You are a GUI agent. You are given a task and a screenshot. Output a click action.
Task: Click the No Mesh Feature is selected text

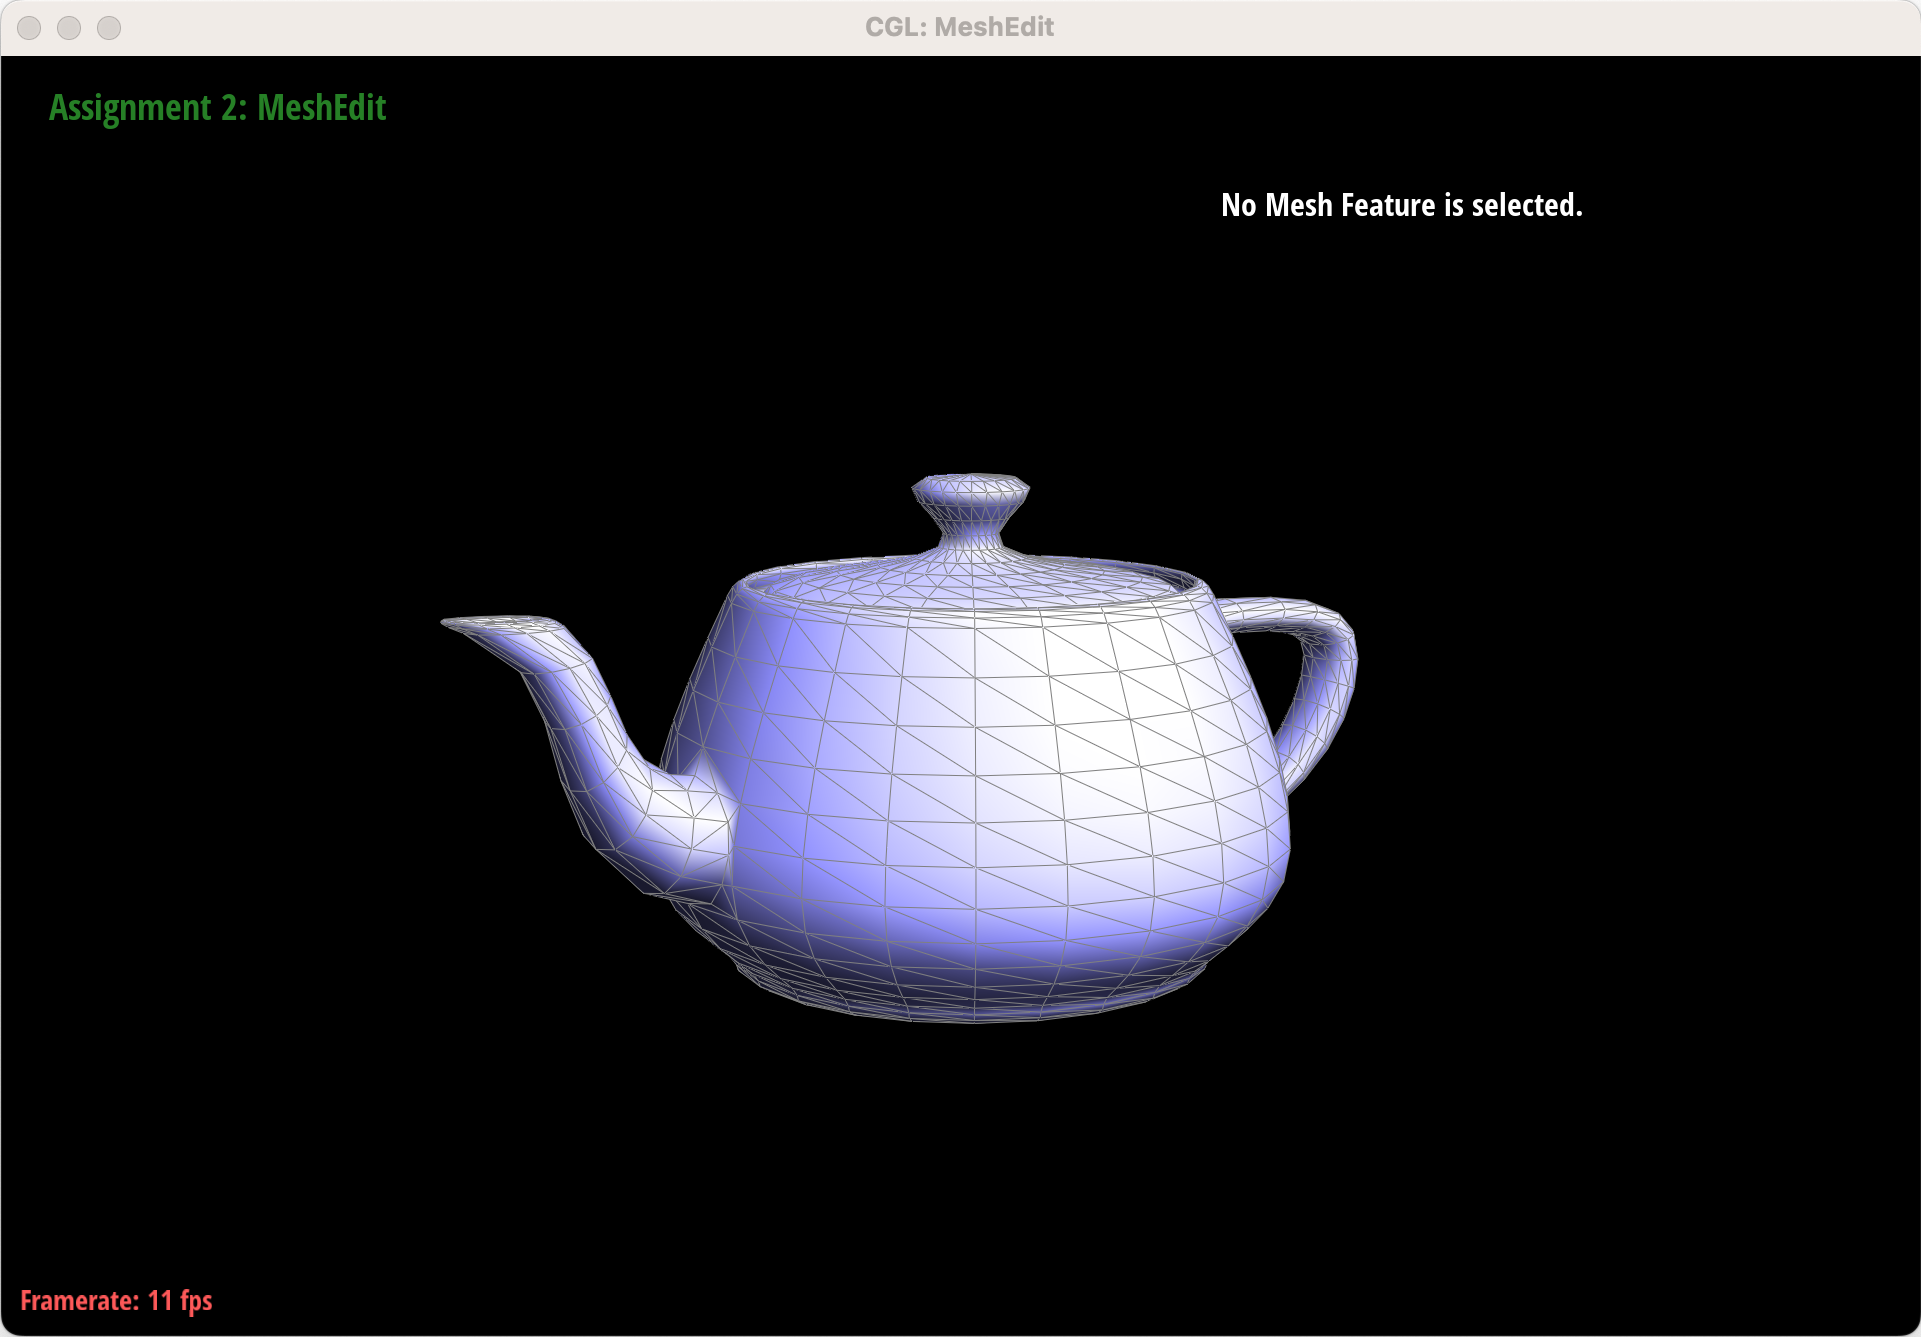(x=1401, y=205)
